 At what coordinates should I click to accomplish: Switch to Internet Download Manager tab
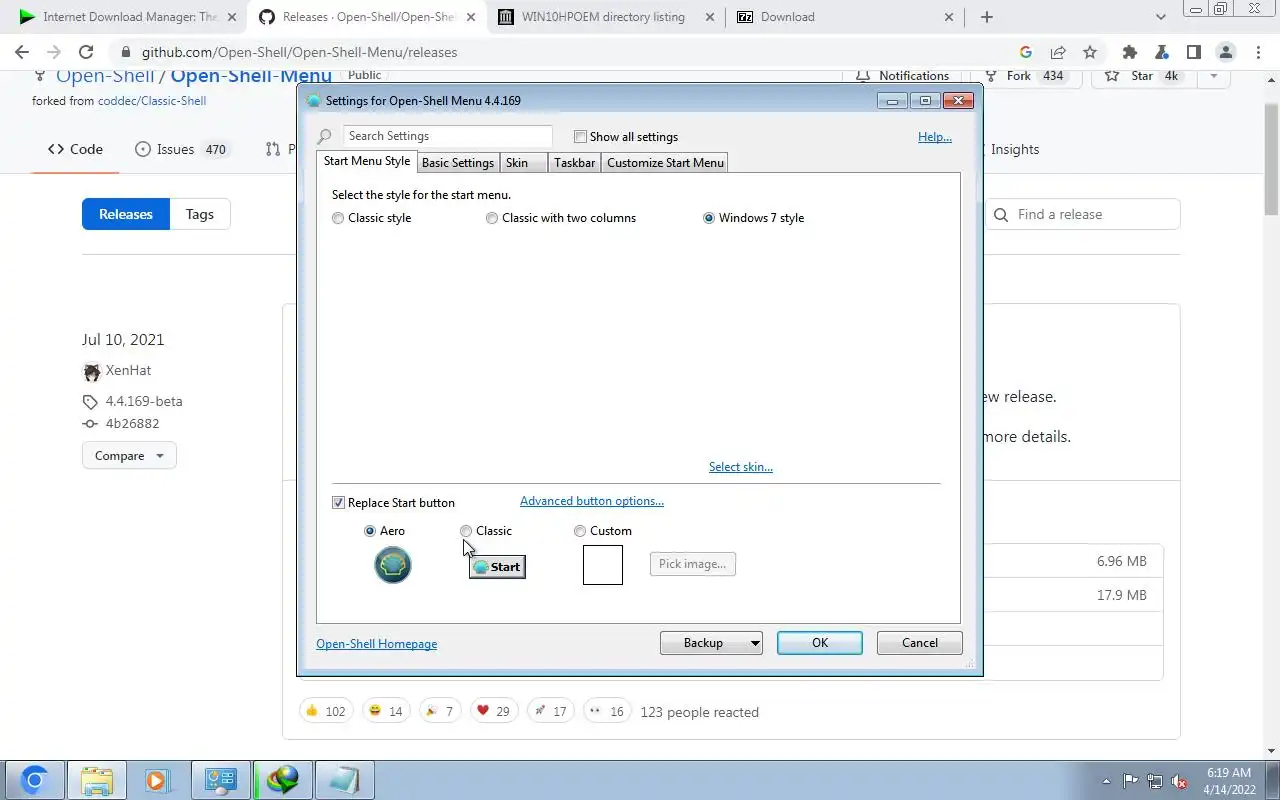127,17
